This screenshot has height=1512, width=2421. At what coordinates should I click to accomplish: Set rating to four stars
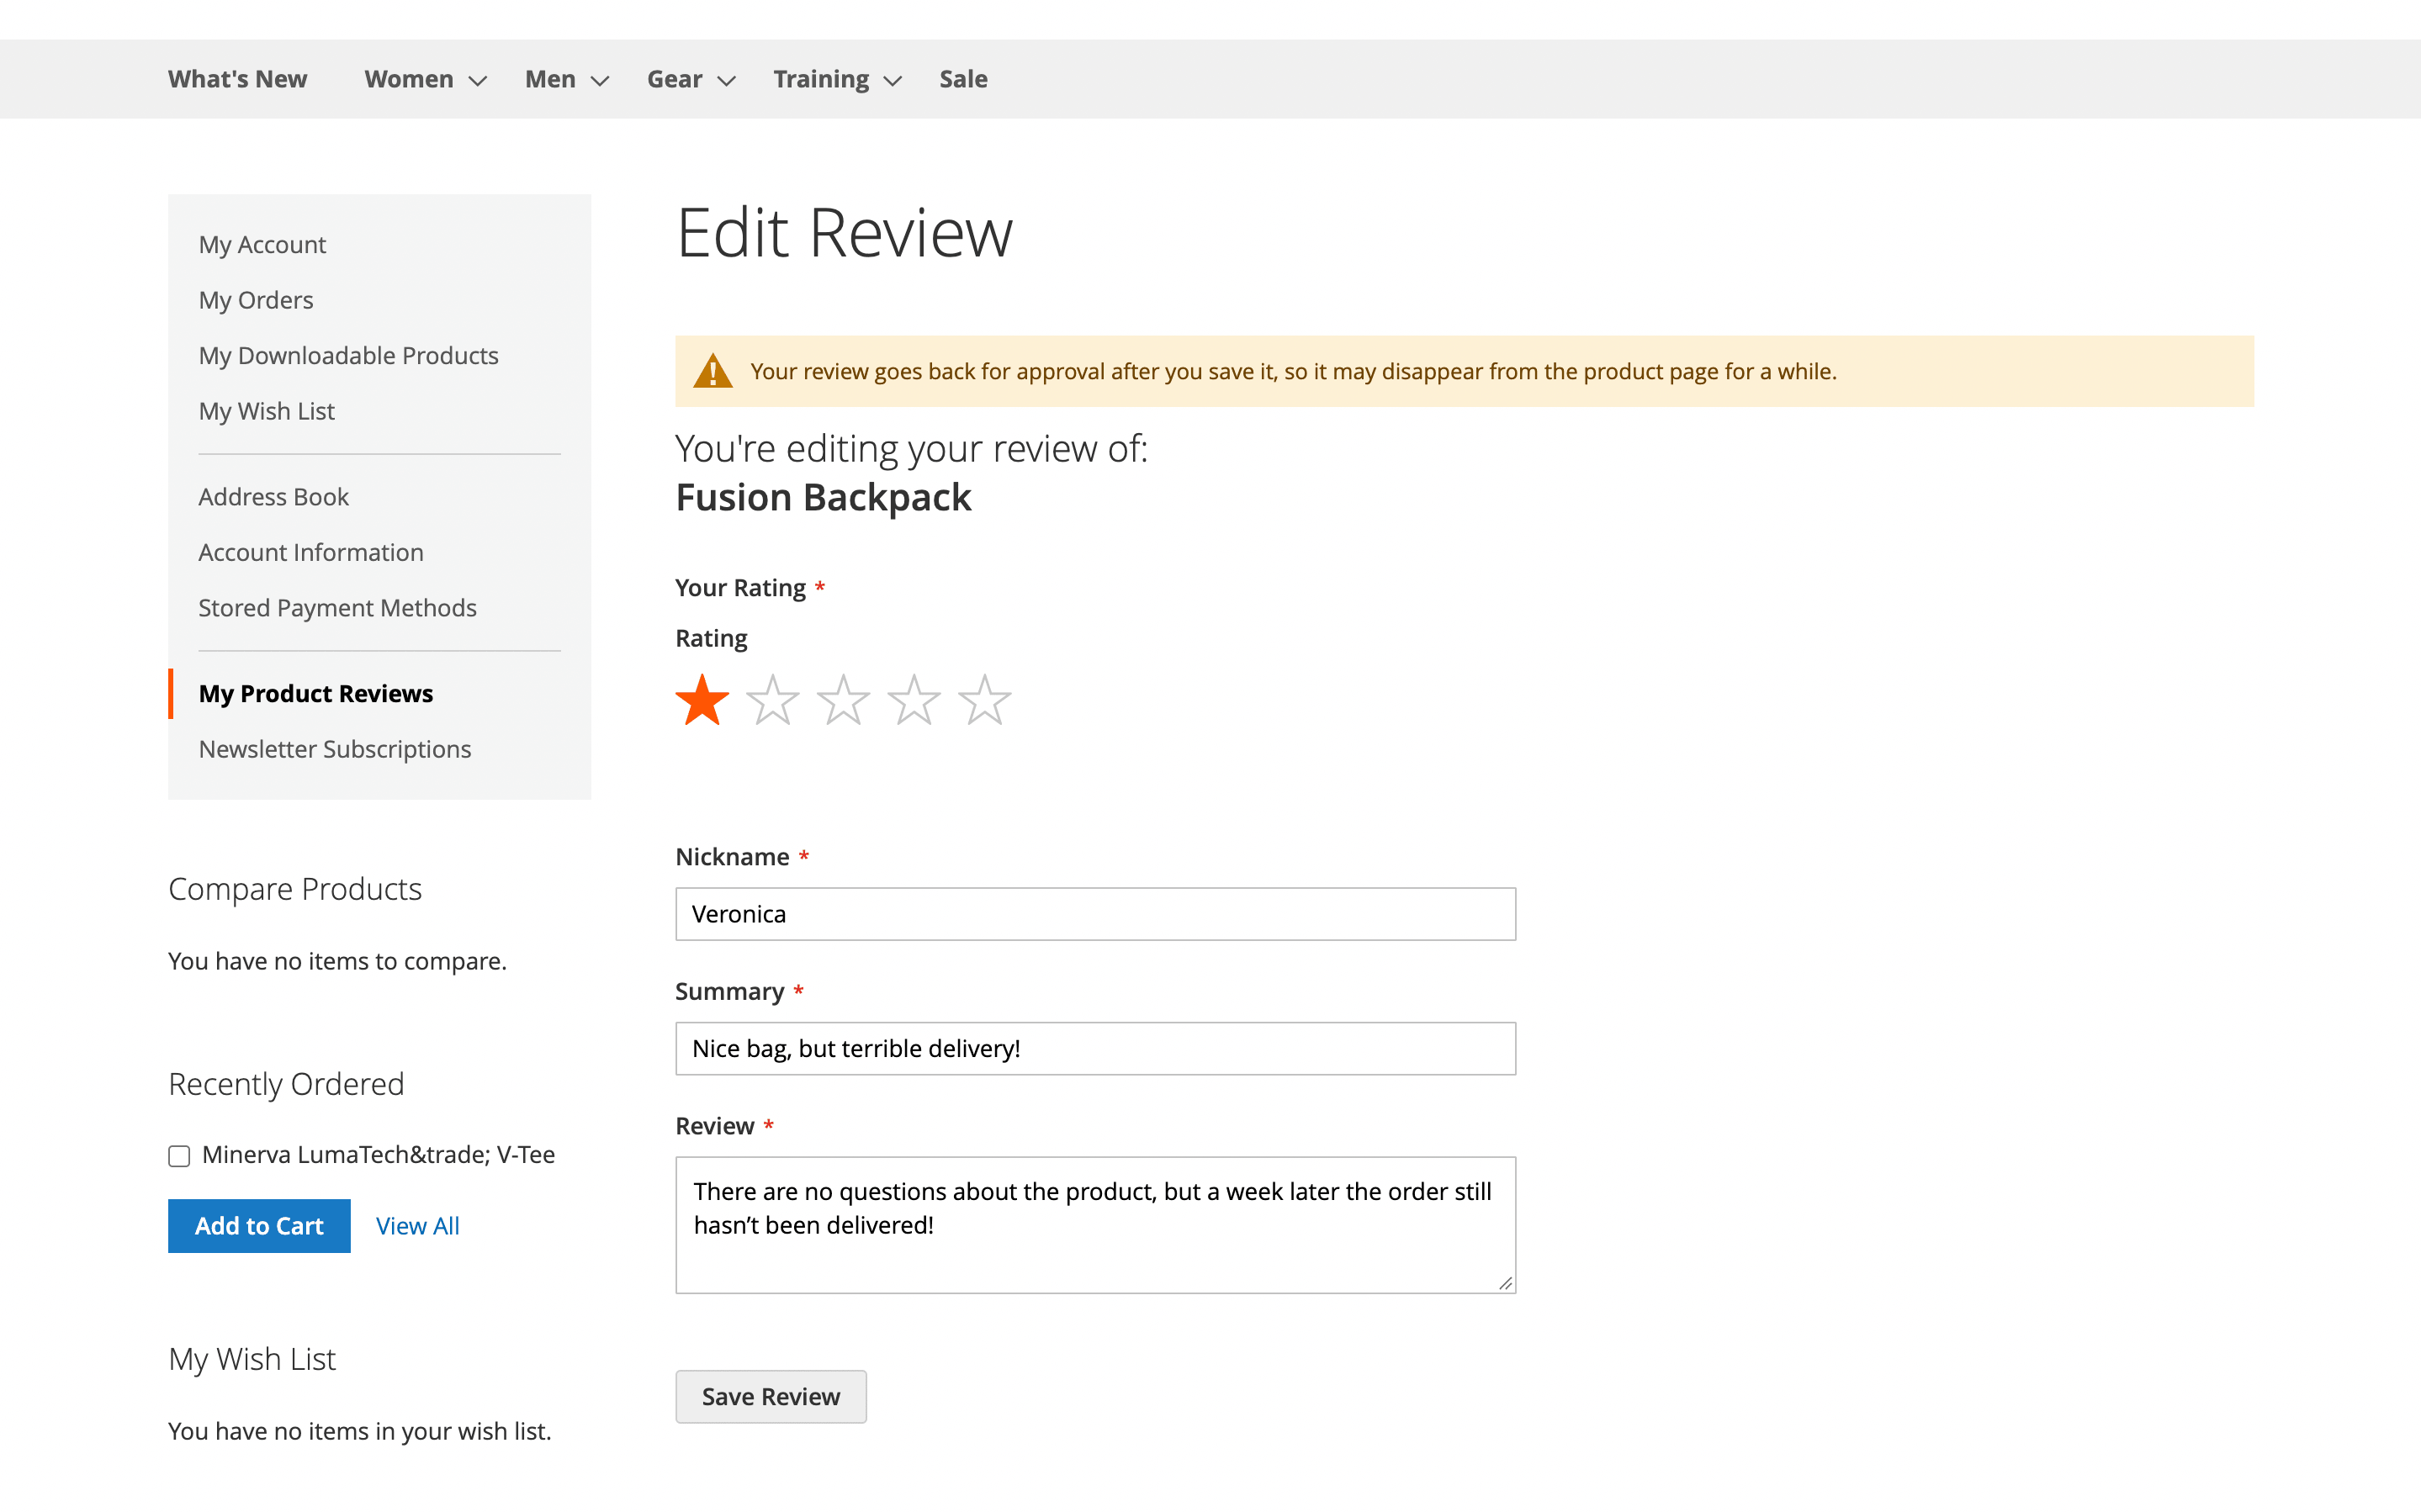(914, 700)
